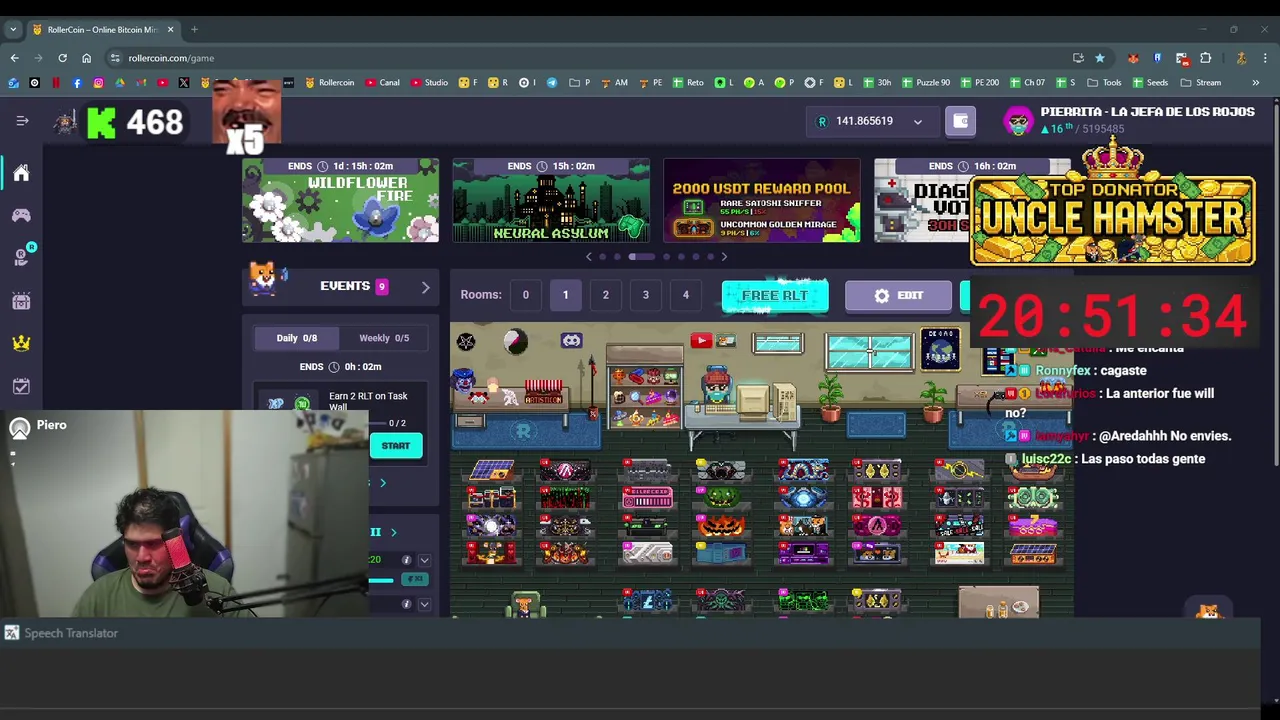The width and height of the screenshot is (1280, 720).
Task: Select the orange pumpkin-face miner
Action: (x=722, y=525)
